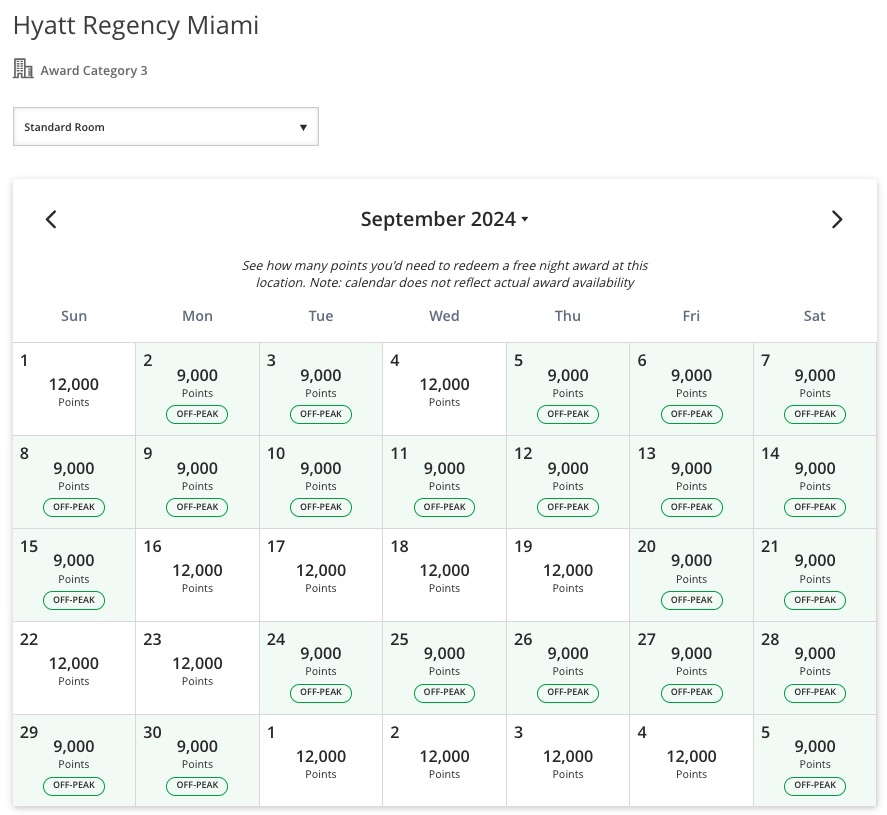Click the Sun column header
Screen dimensions: 887x815
click(x=73, y=315)
